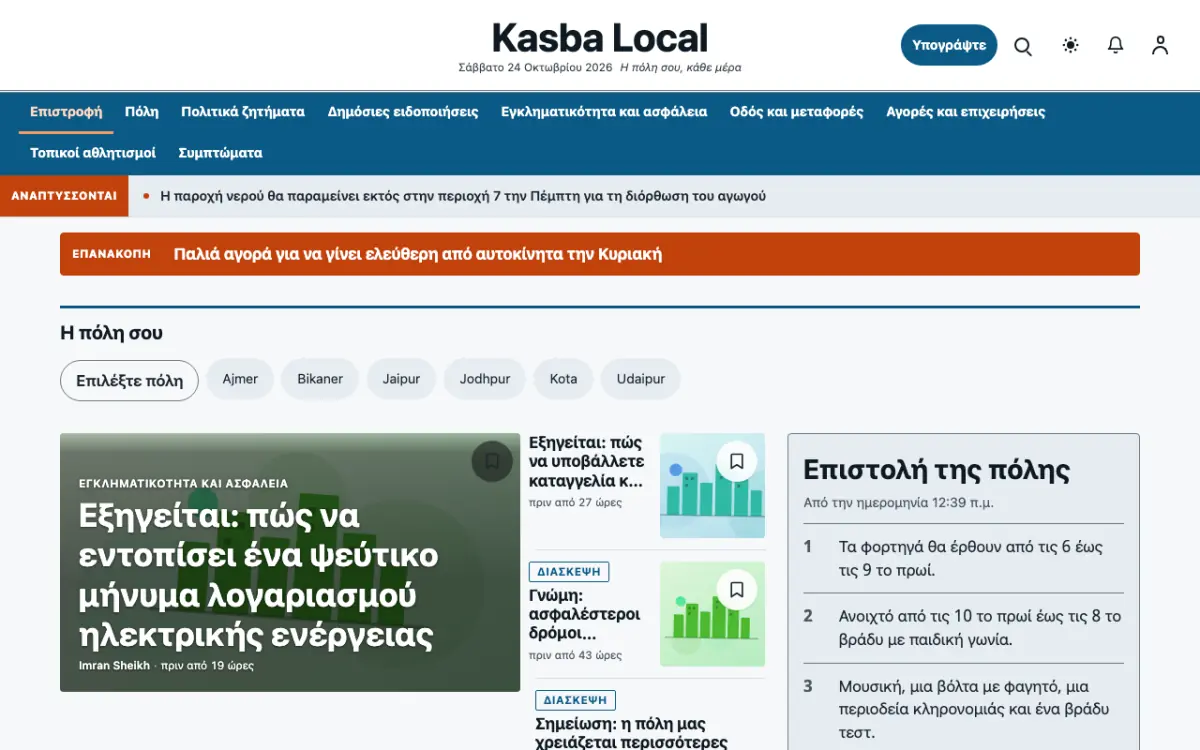The height and width of the screenshot is (750, 1200).
Task: Select the Jaipur city chip
Action: (x=401, y=379)
